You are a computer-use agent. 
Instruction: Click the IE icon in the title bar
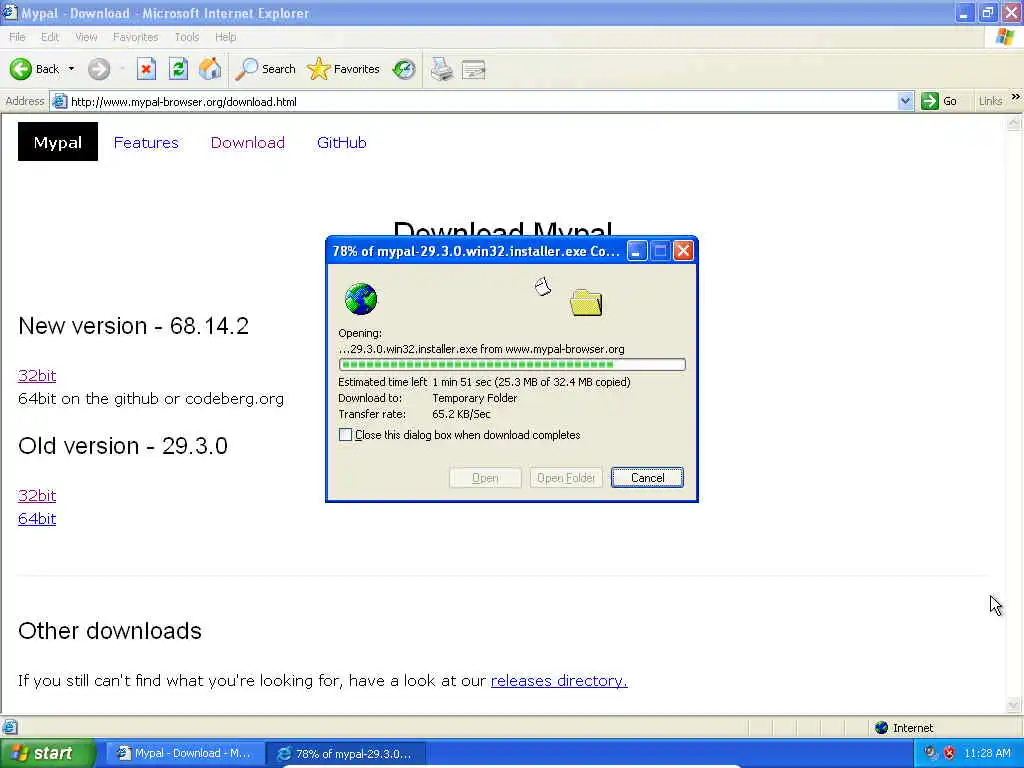(9, 12)
